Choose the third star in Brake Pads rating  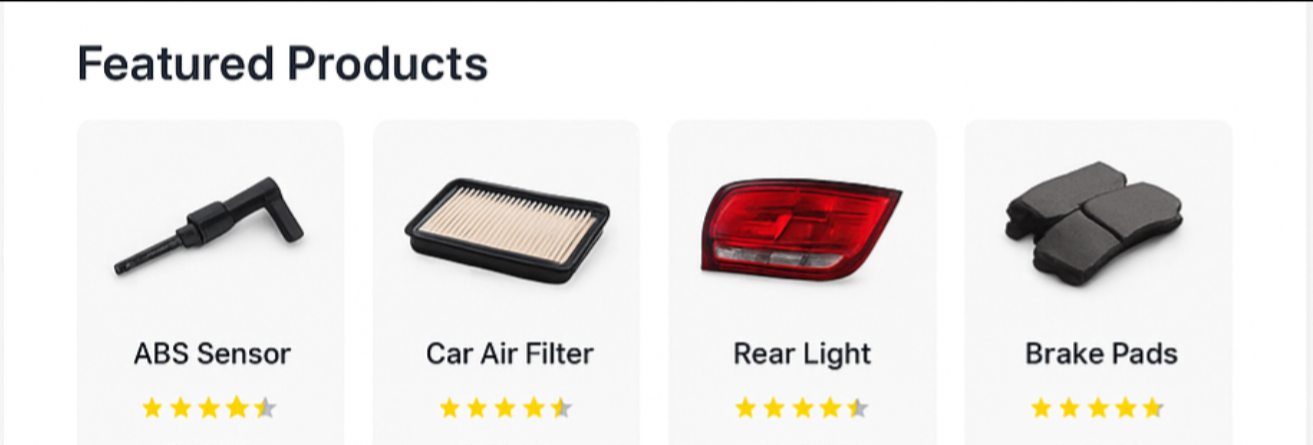(1097, 408)
